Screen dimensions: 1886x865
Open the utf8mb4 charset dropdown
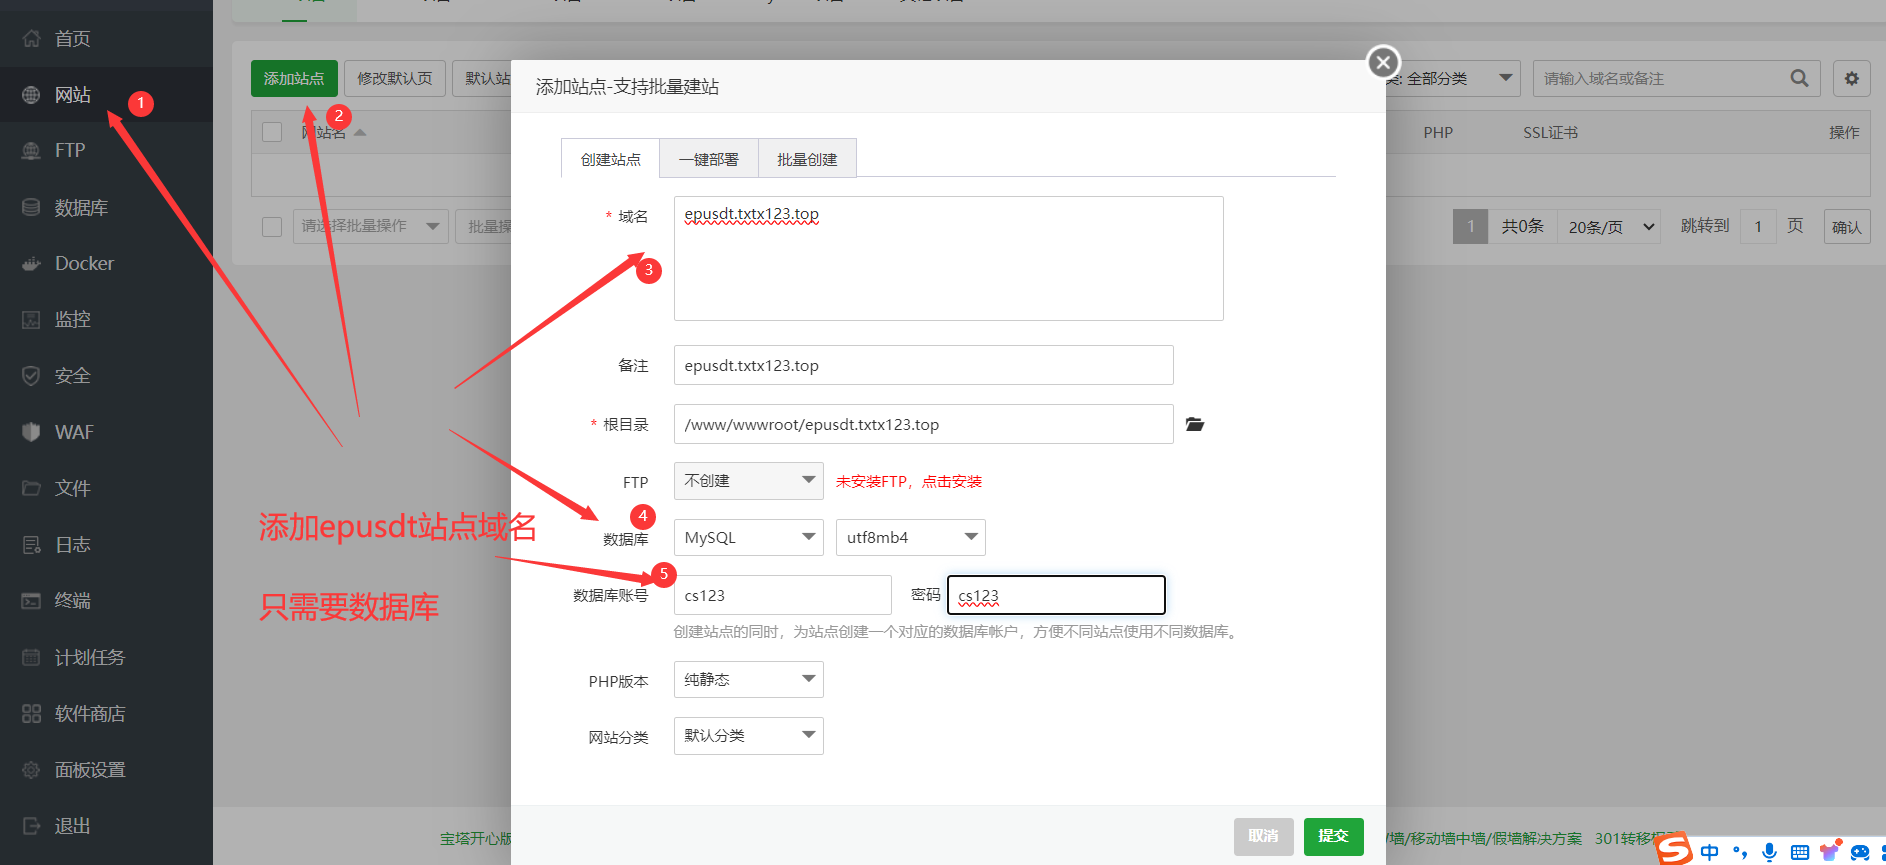point(911,537)
